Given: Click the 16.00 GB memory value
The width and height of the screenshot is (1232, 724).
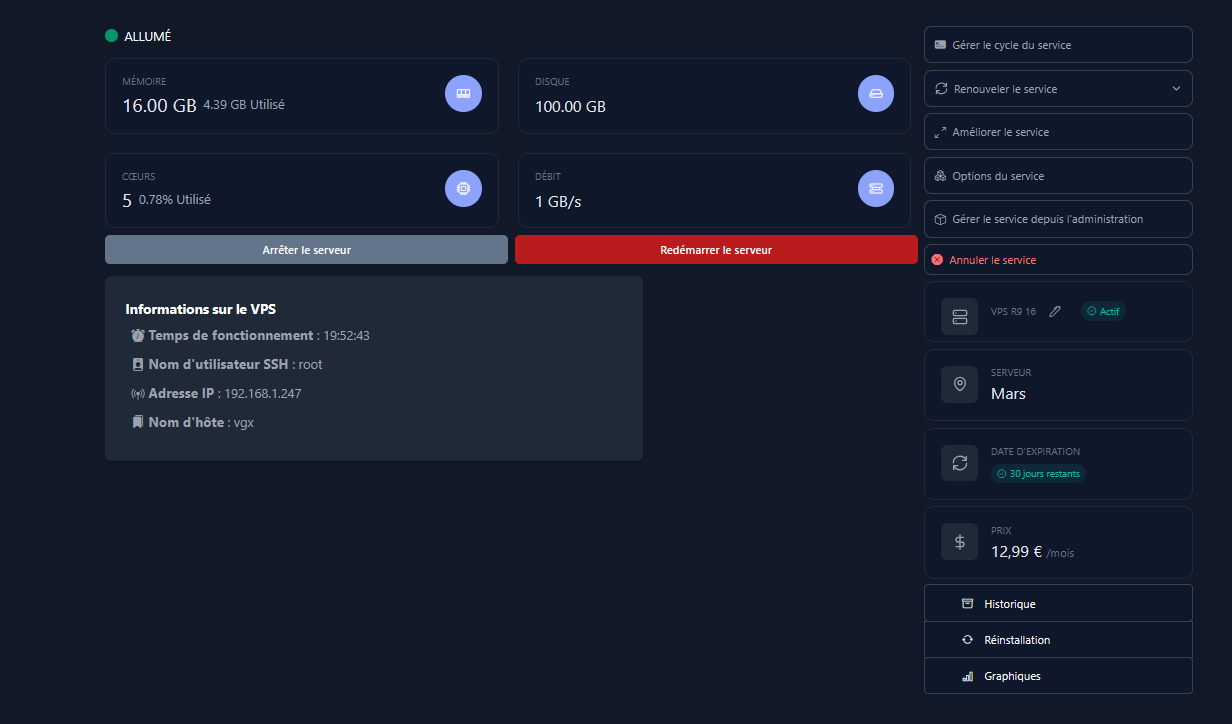Looking at the screenshot, I should click(x=160, y=105).
